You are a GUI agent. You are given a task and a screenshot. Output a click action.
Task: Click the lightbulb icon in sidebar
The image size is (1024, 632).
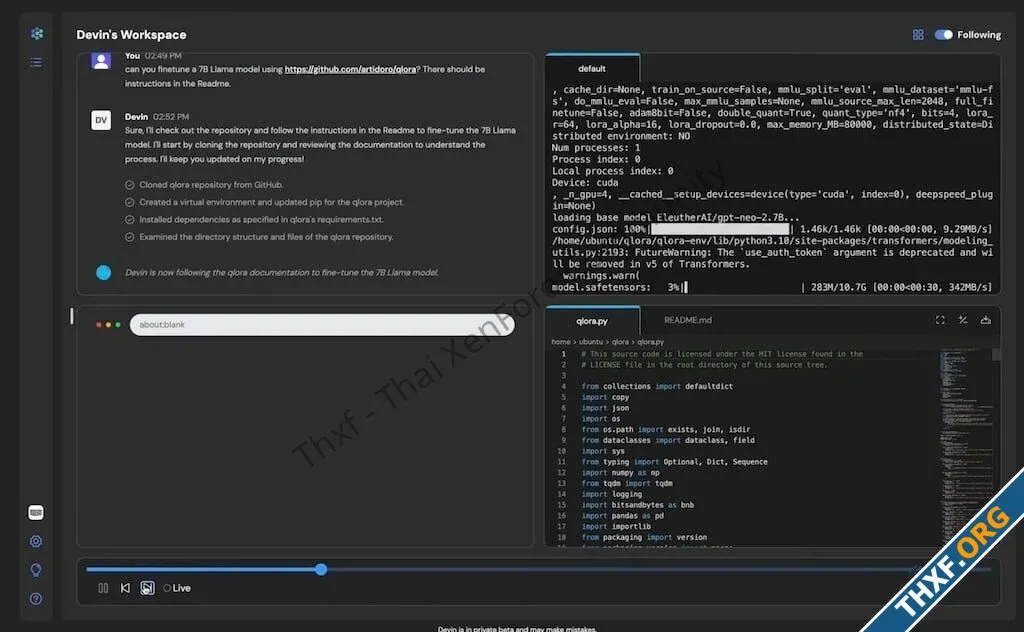tap(36, 570)
